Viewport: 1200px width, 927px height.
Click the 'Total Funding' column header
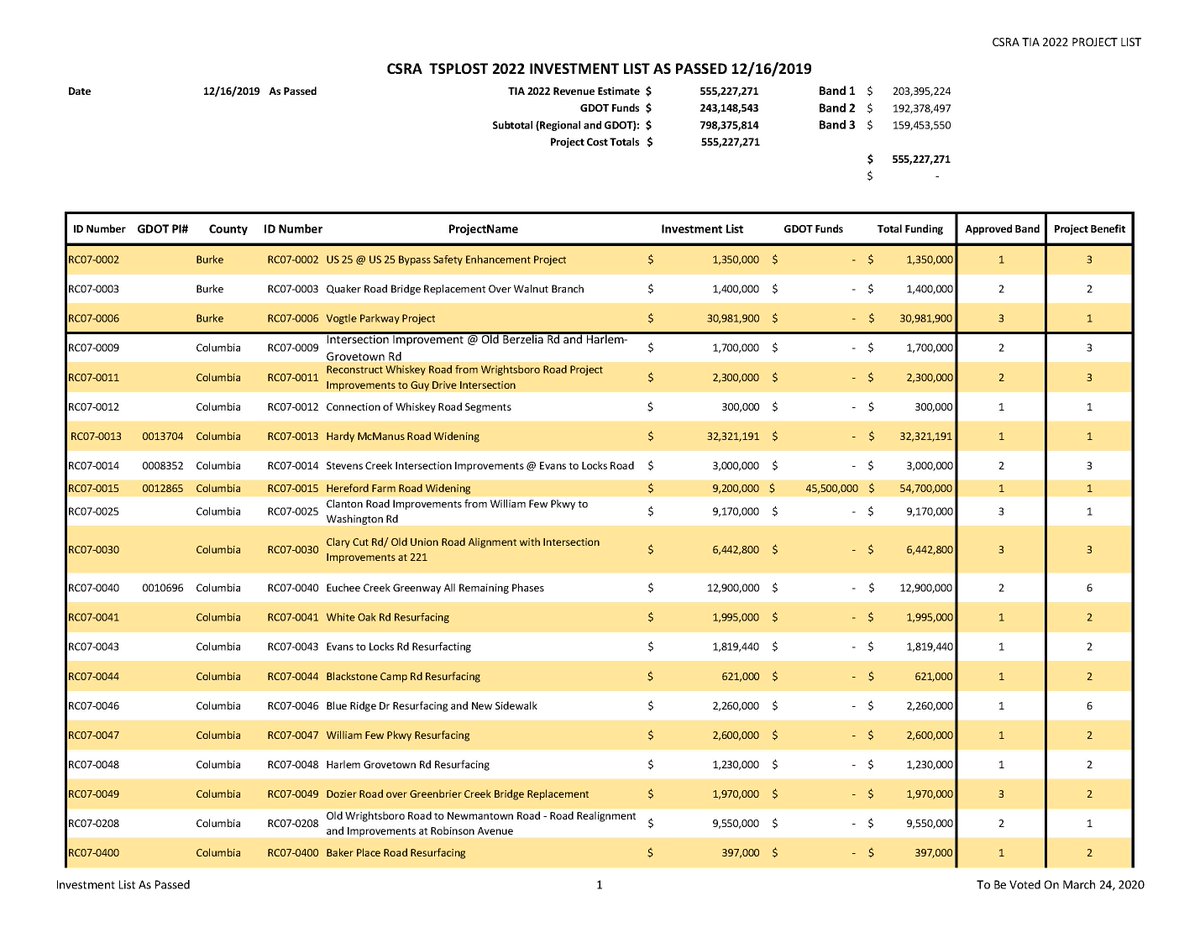(910, 229)
